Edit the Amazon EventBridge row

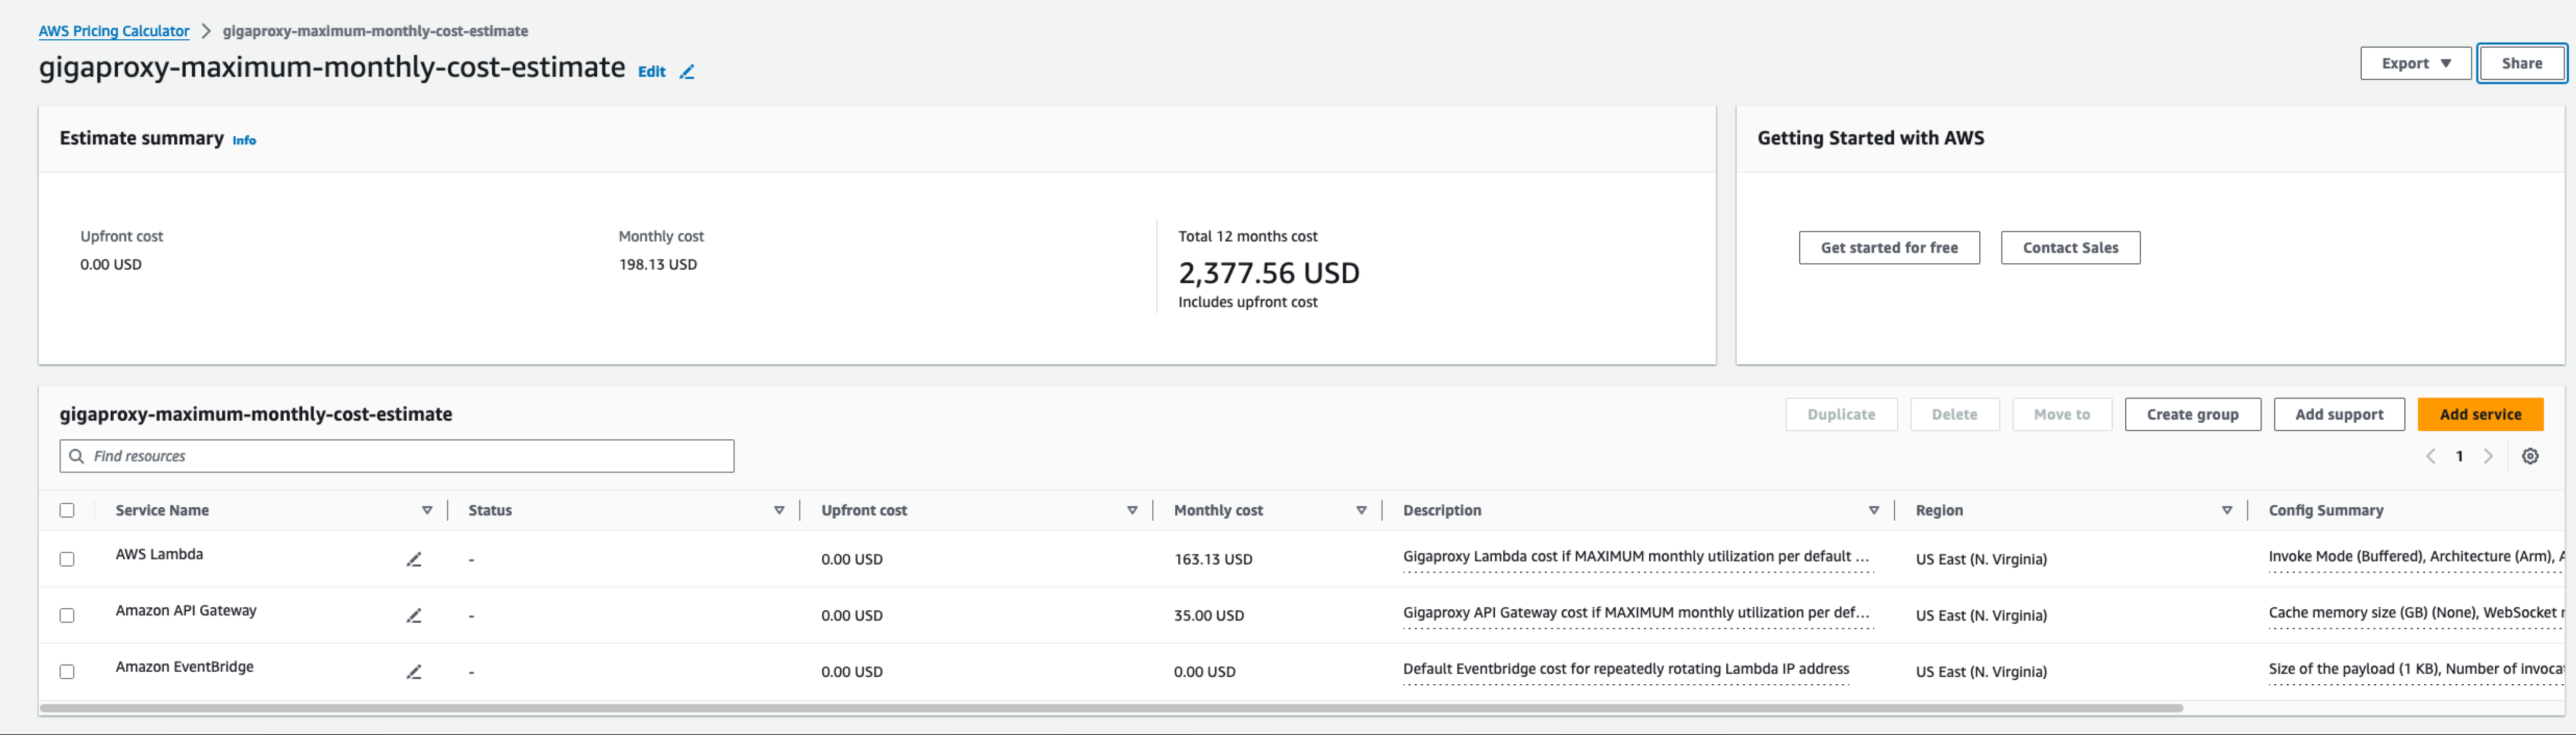click(x=414, y=671)
